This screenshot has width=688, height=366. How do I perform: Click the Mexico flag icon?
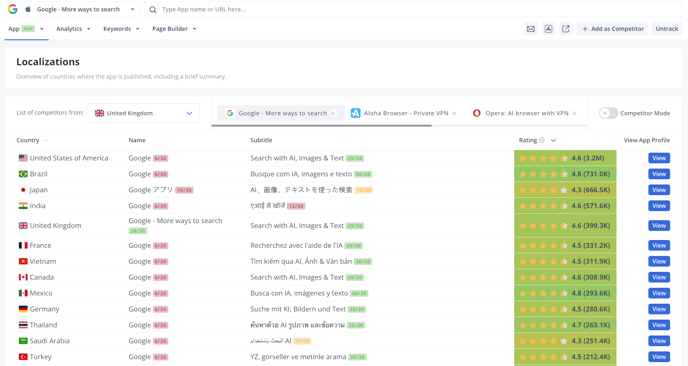click(x=23, y=293)
